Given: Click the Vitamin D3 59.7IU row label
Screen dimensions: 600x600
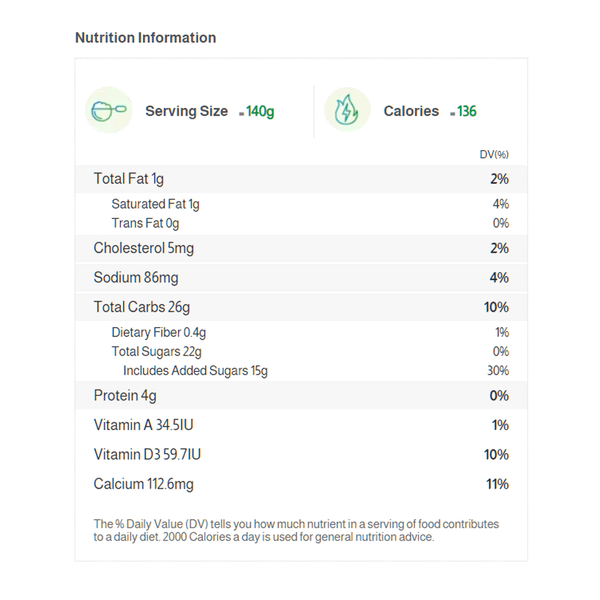Looking at the screenshot, I should point(147,455).
